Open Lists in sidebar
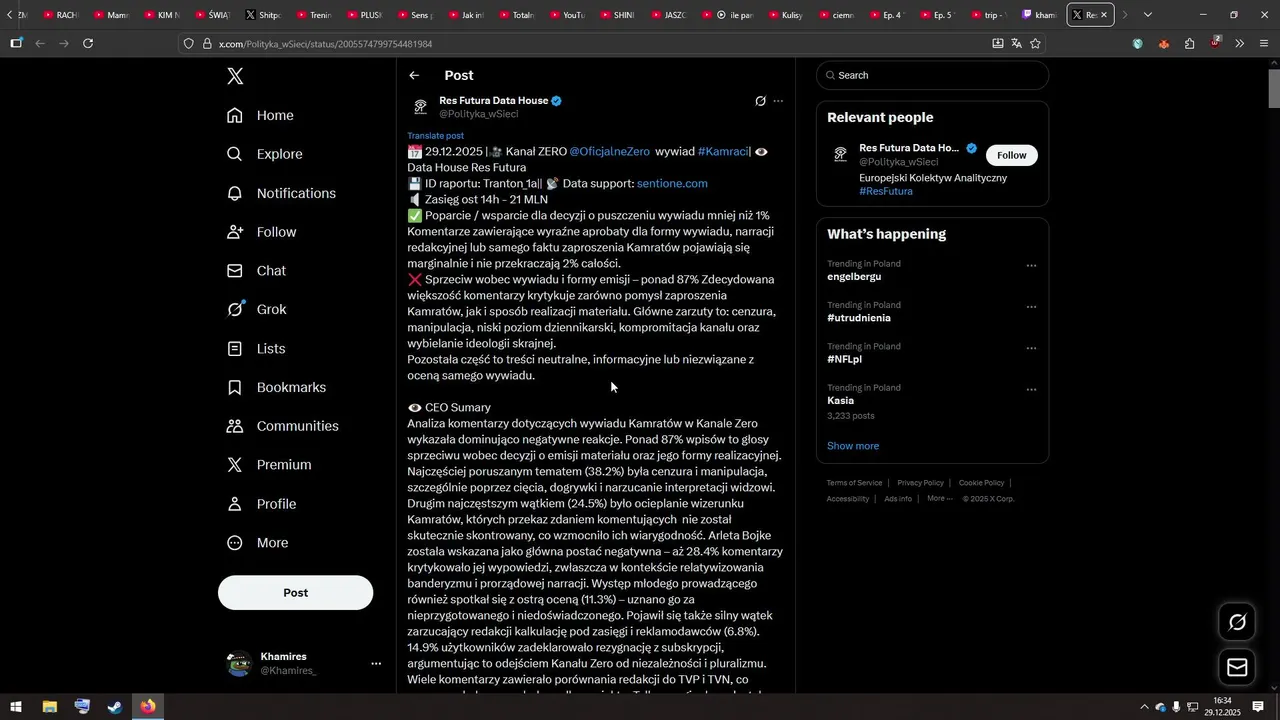Viewport: 1280px width, 720px height. click(256, 349)
